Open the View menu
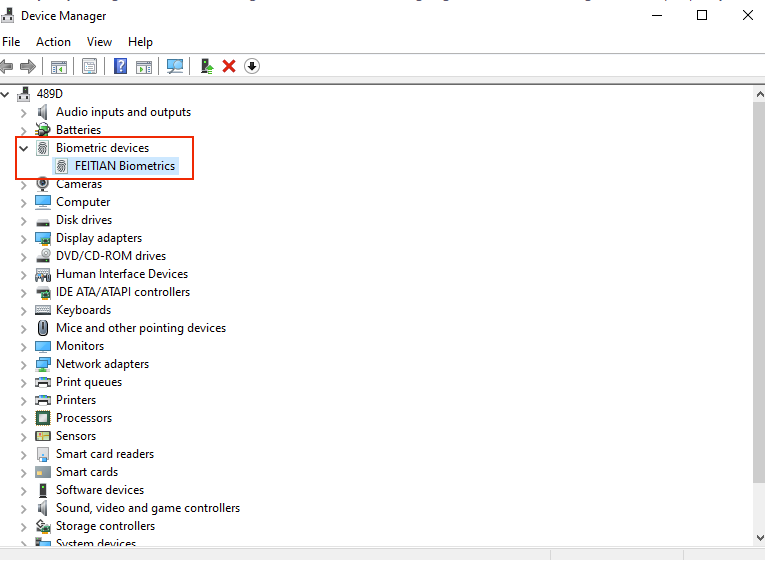The height and width of the screenshot is (565, 771). (99, 42)
